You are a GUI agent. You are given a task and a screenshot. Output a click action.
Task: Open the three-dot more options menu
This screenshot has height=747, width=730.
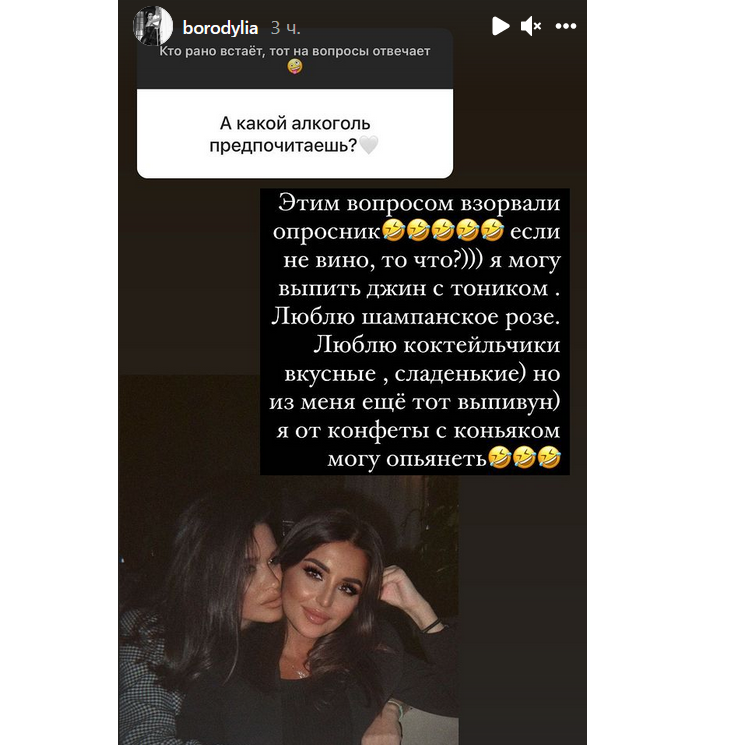coord(566,26)
